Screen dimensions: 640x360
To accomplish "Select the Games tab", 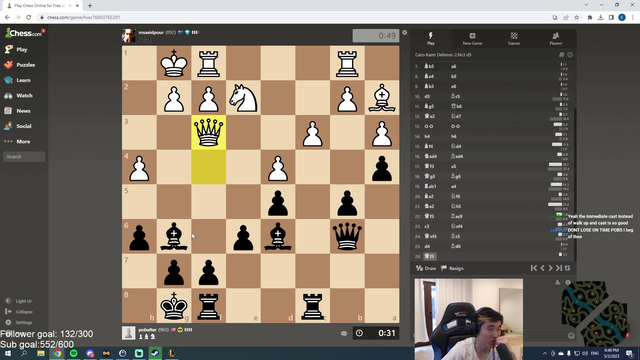I will [514, 38].
